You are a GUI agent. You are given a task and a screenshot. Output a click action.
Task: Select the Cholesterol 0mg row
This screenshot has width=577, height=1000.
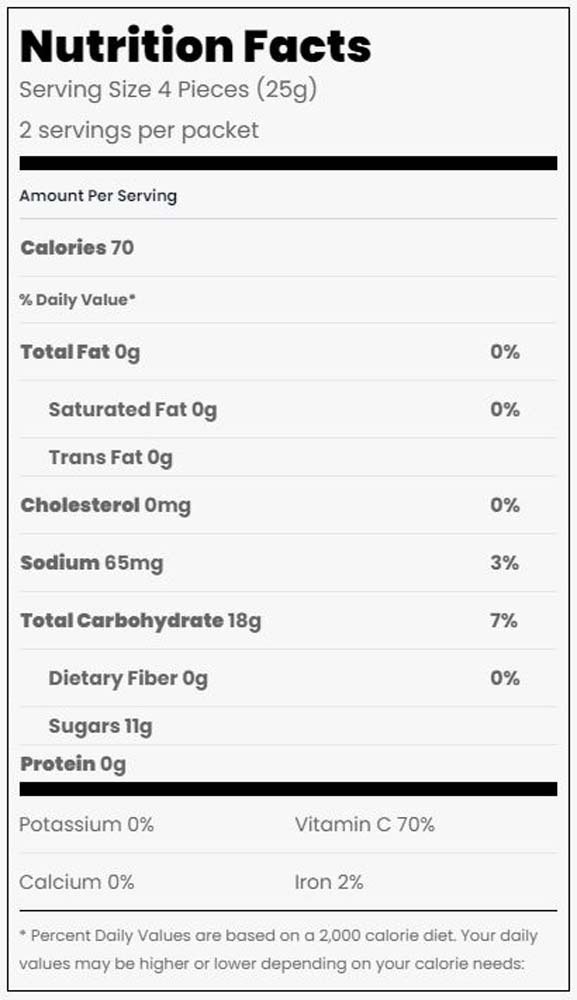point(288,505)
